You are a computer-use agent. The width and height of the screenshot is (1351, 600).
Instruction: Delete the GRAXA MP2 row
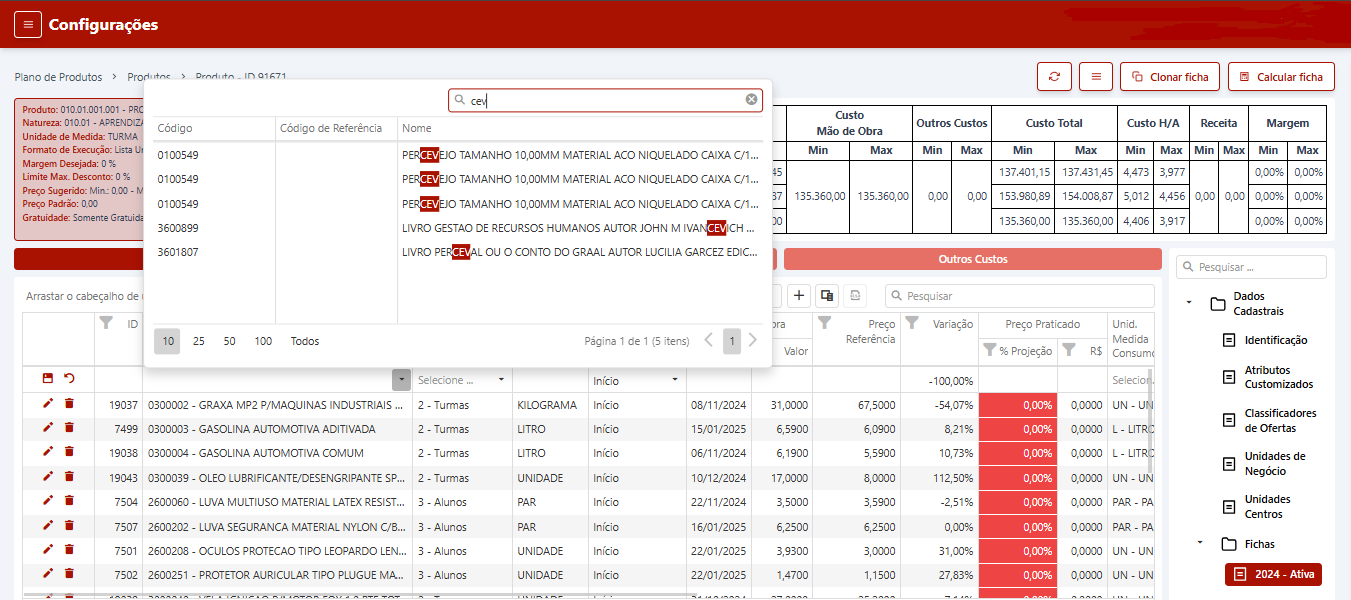click(x=69, y=404)
